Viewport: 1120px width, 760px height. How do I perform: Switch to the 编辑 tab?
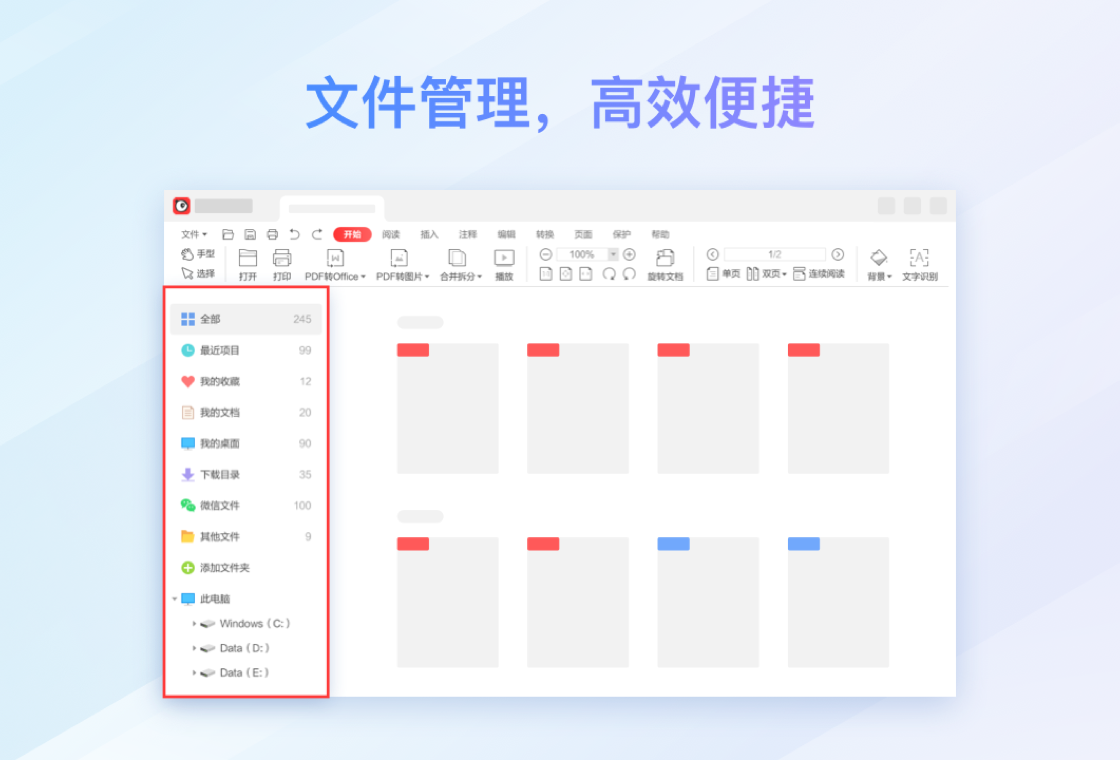(x=506, y=234)
